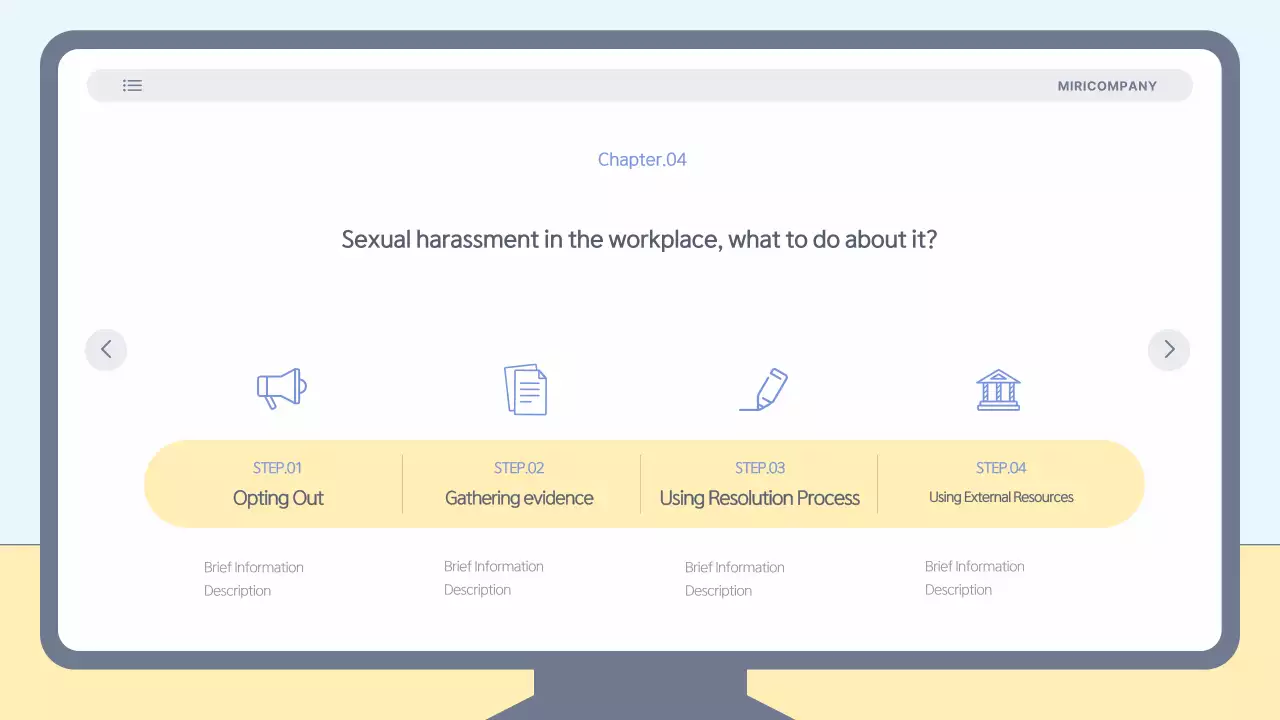1280x720 pixels.
Task: Select the STEP.03 label
Action: (x=760, y=468)
